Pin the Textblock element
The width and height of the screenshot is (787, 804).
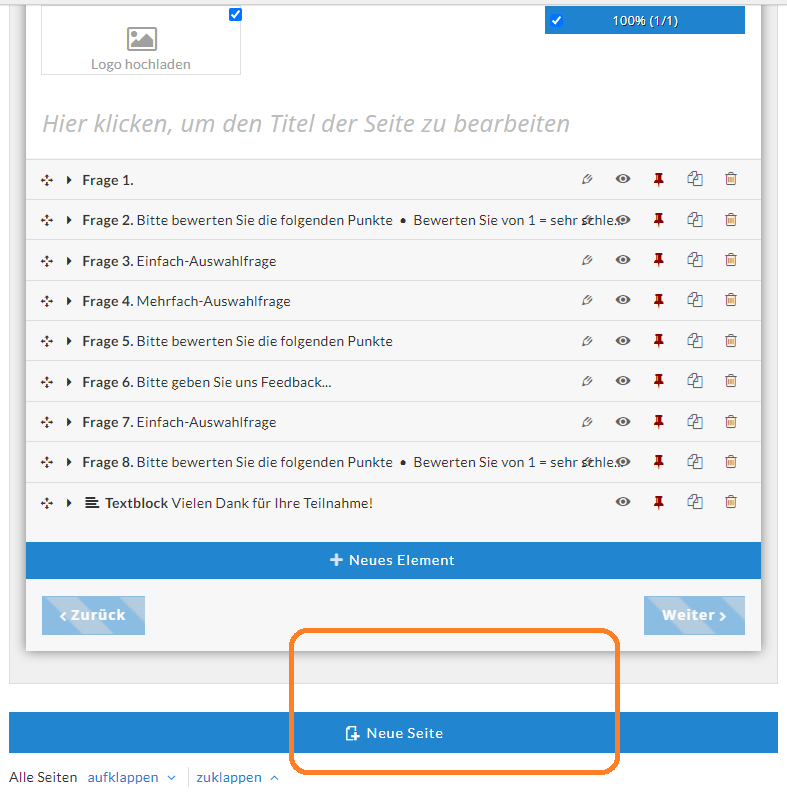click(x=659, y=502)
